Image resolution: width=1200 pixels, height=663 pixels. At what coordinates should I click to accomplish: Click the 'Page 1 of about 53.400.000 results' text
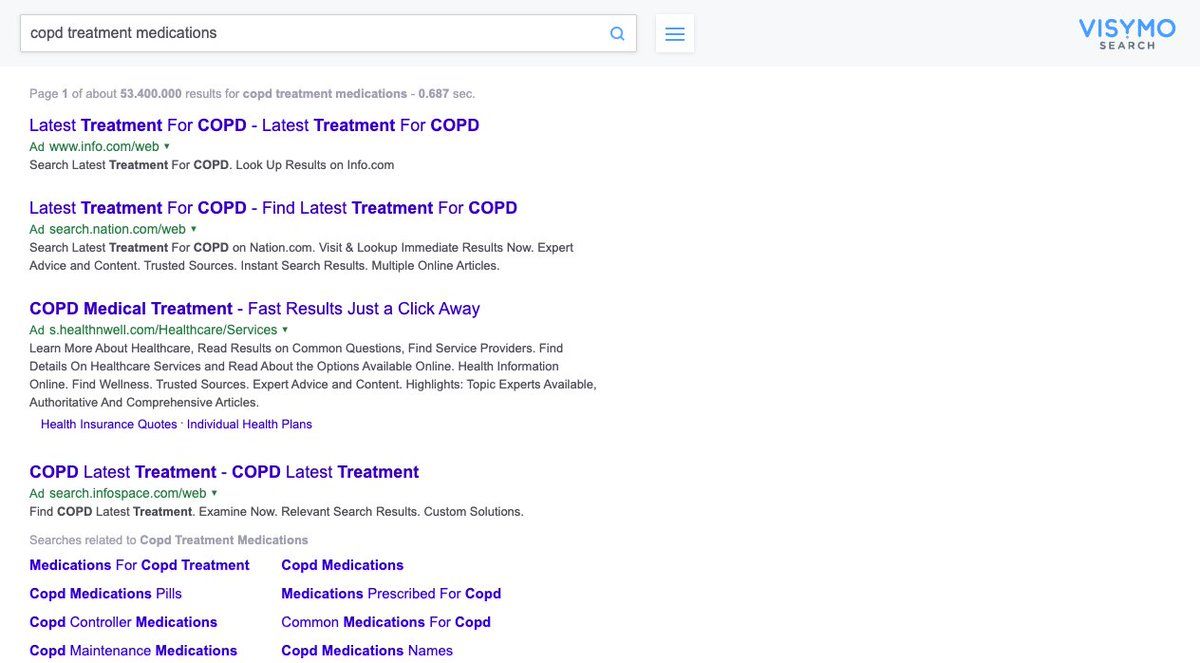252,94
